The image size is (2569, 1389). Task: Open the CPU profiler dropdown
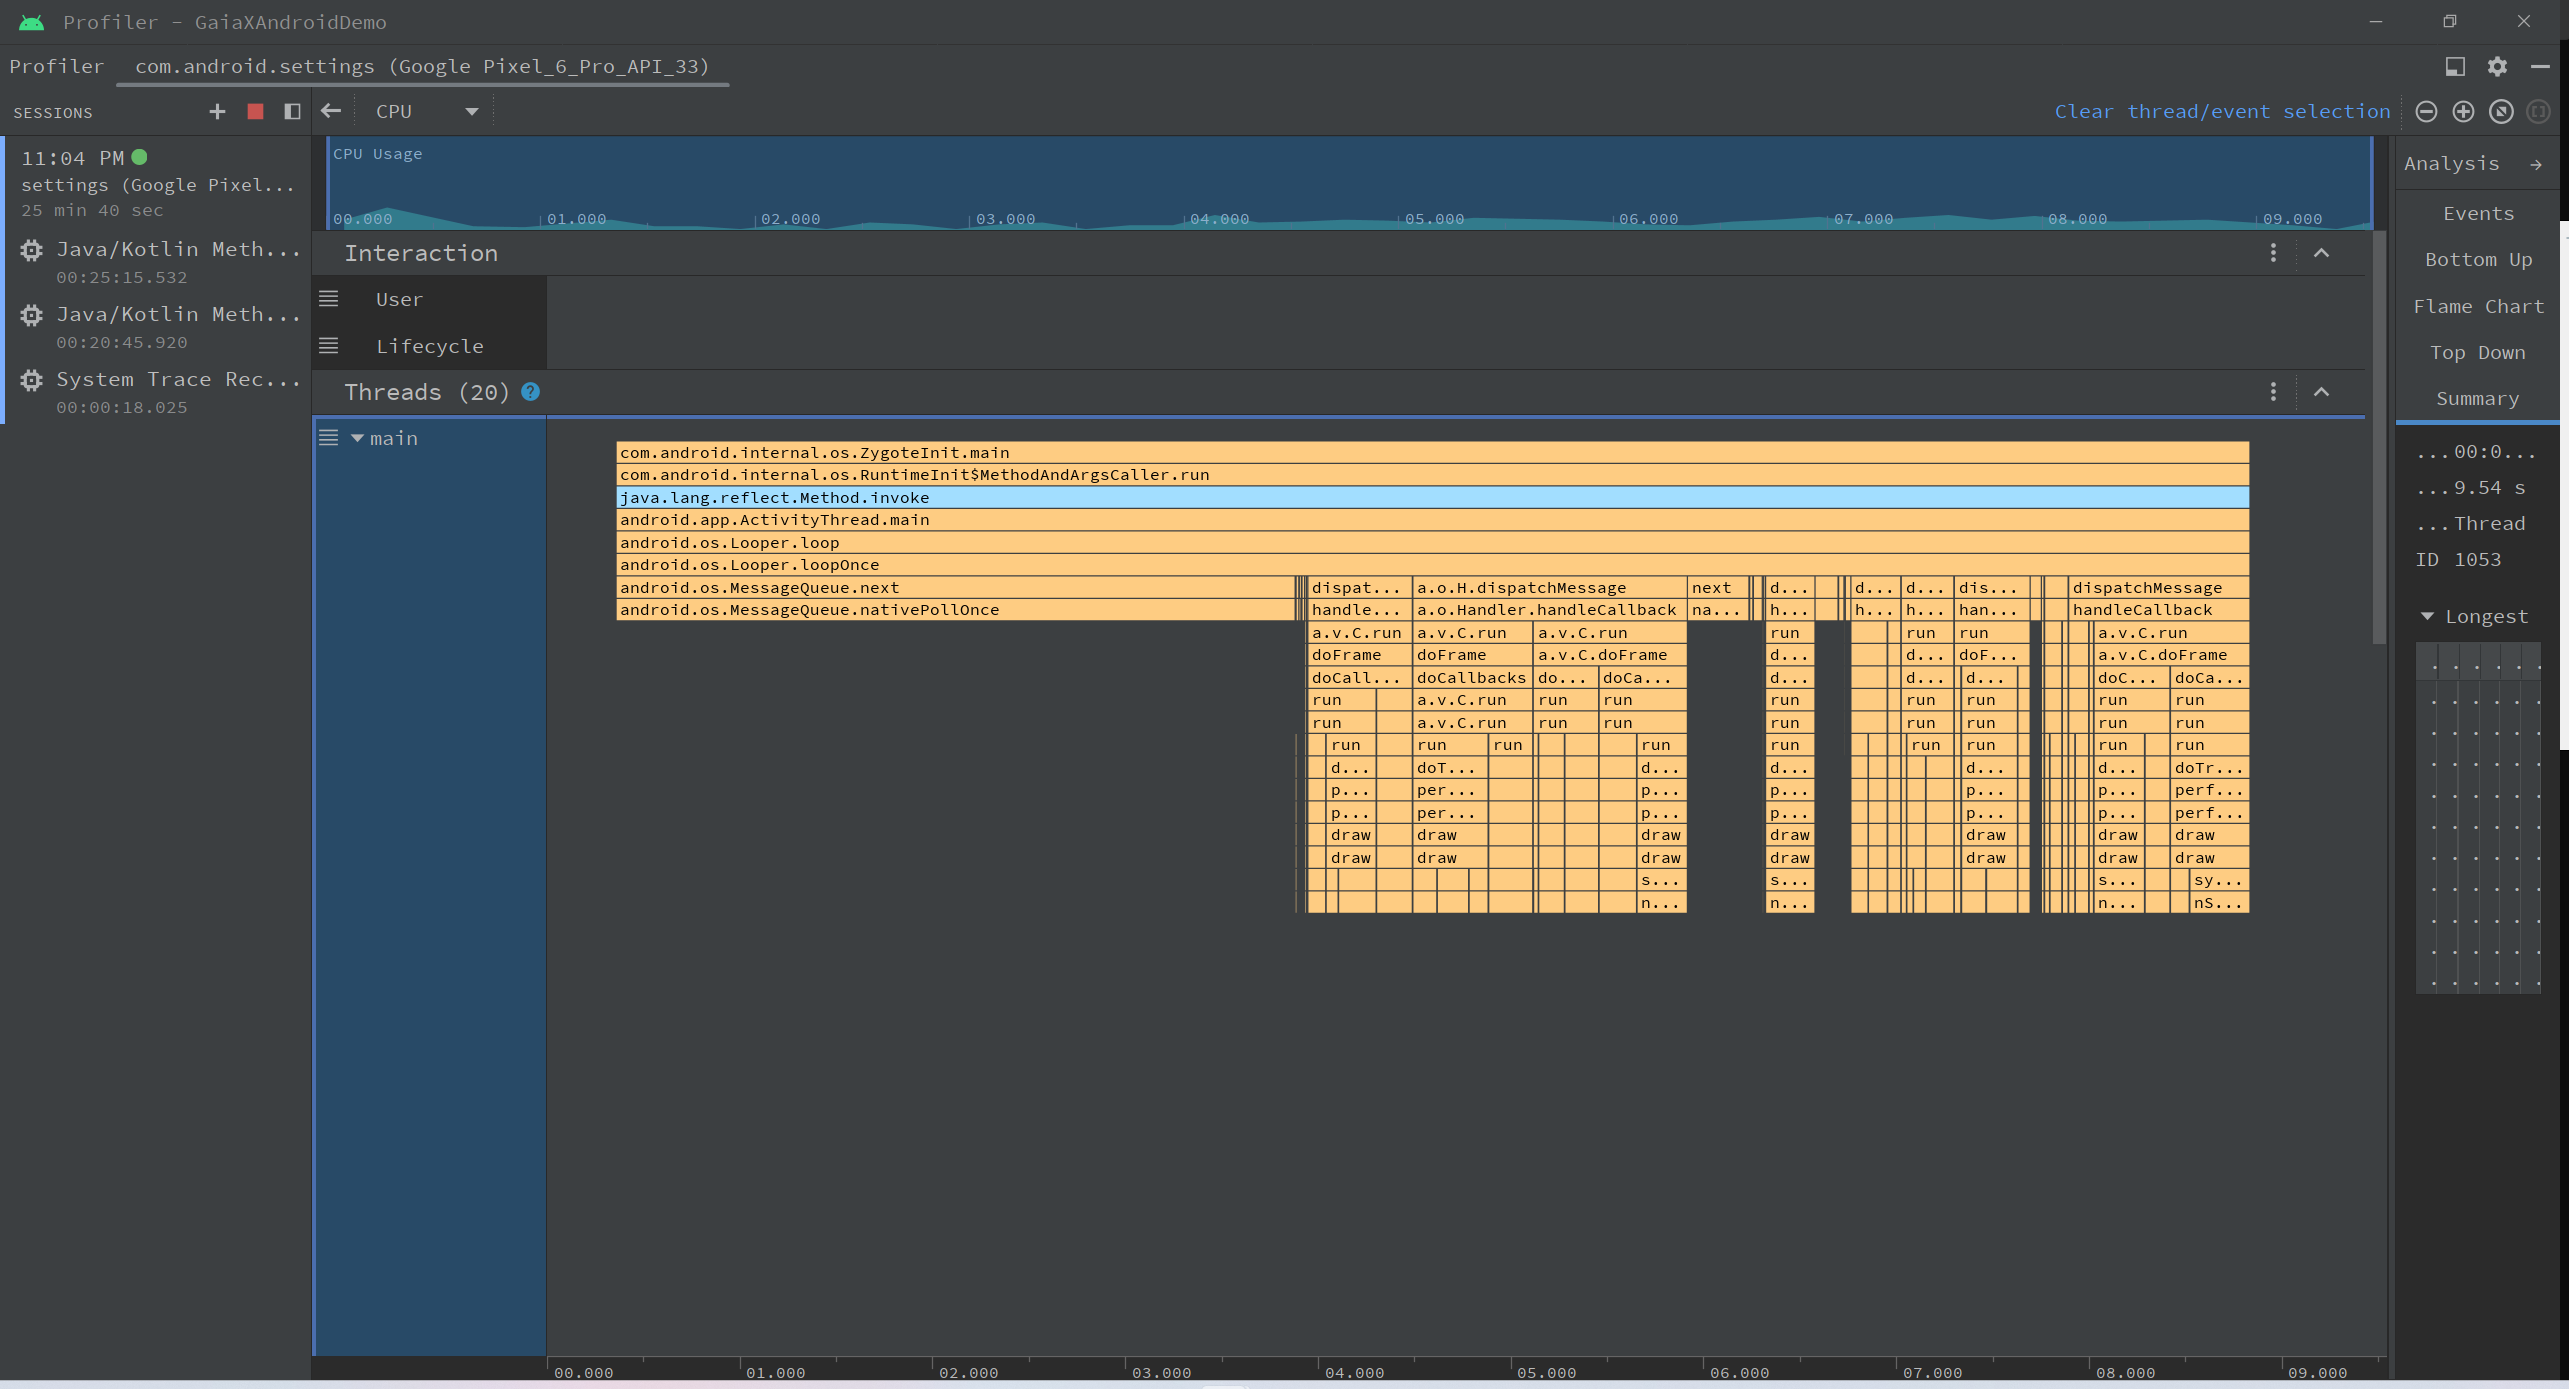pos(427,111)
